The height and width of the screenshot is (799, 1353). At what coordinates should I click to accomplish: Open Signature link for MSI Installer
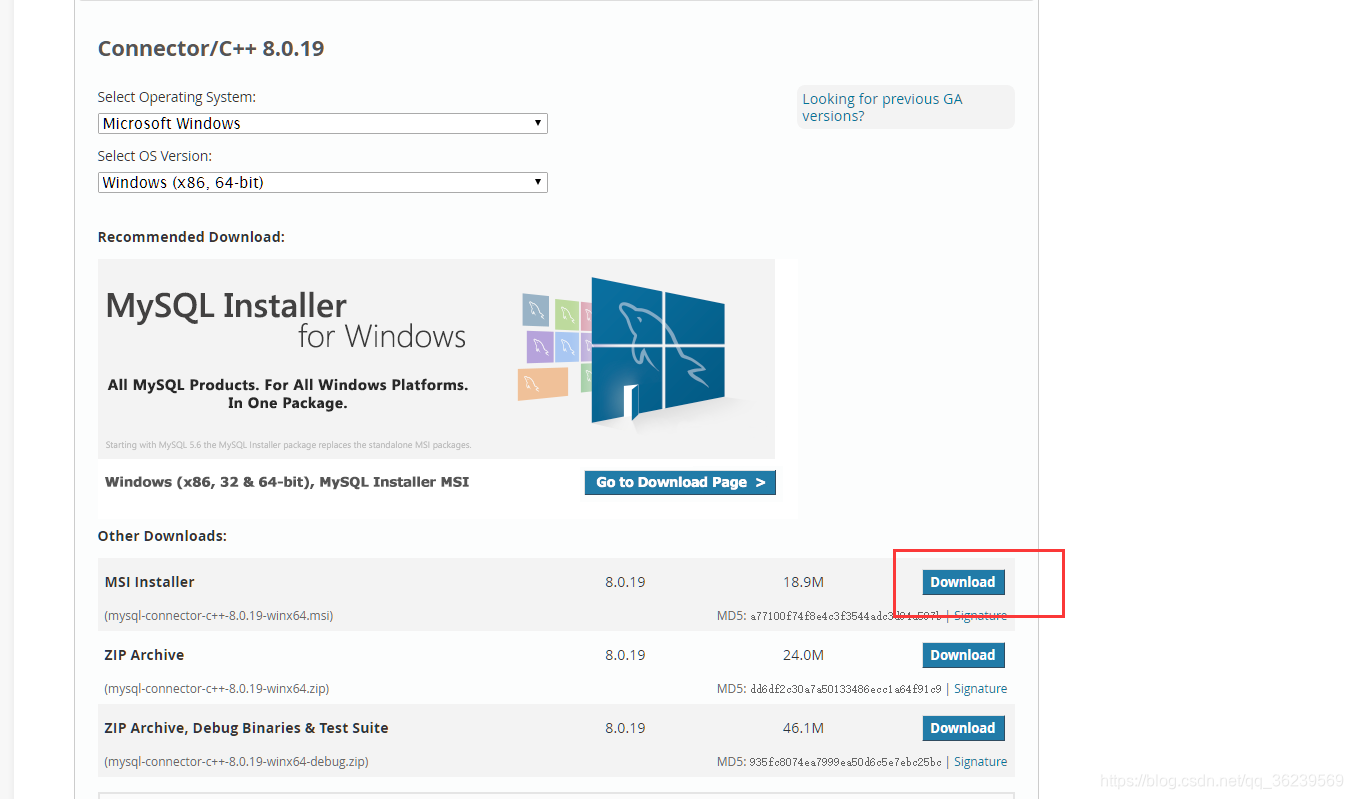980,616
